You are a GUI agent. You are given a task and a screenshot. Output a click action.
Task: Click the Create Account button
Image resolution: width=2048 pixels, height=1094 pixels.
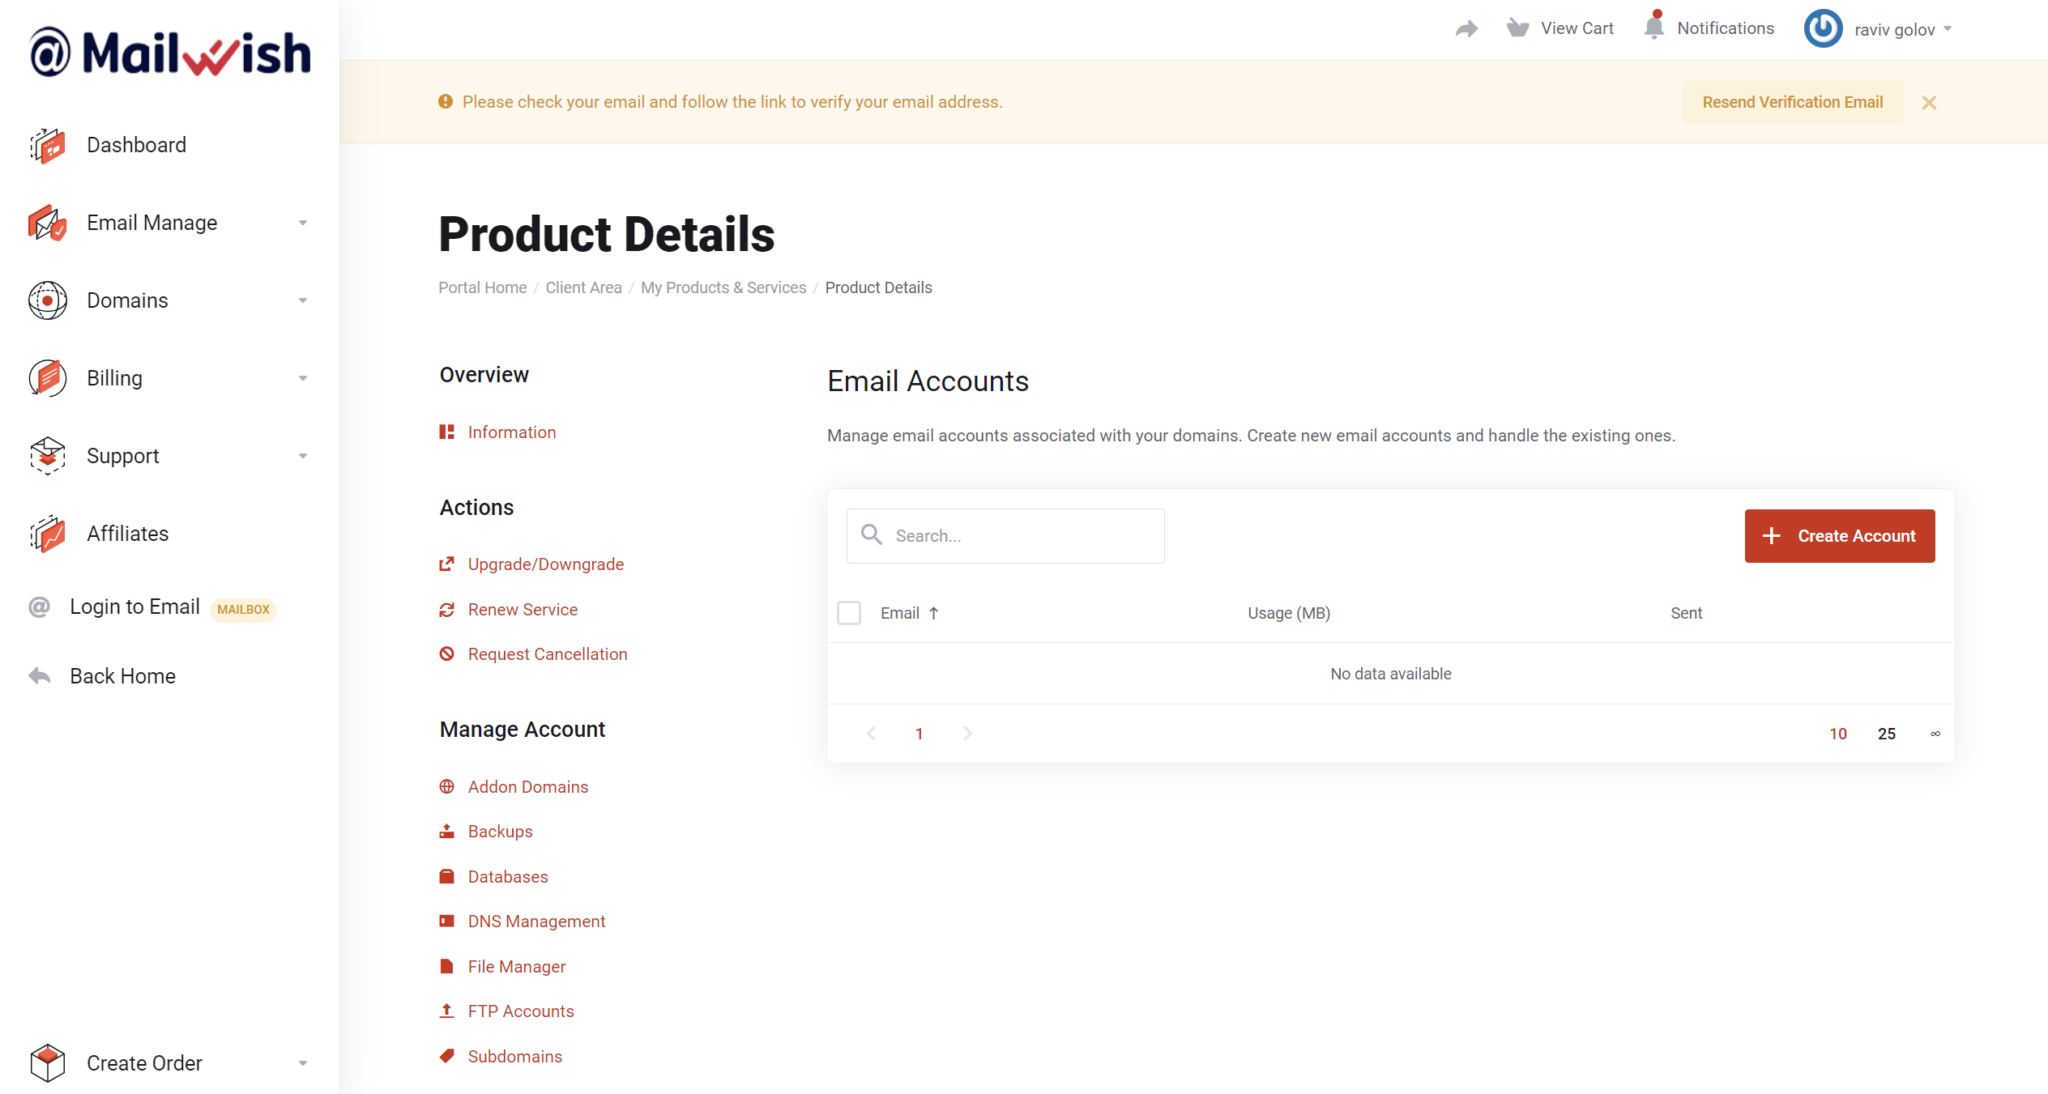pos(1839,535)
